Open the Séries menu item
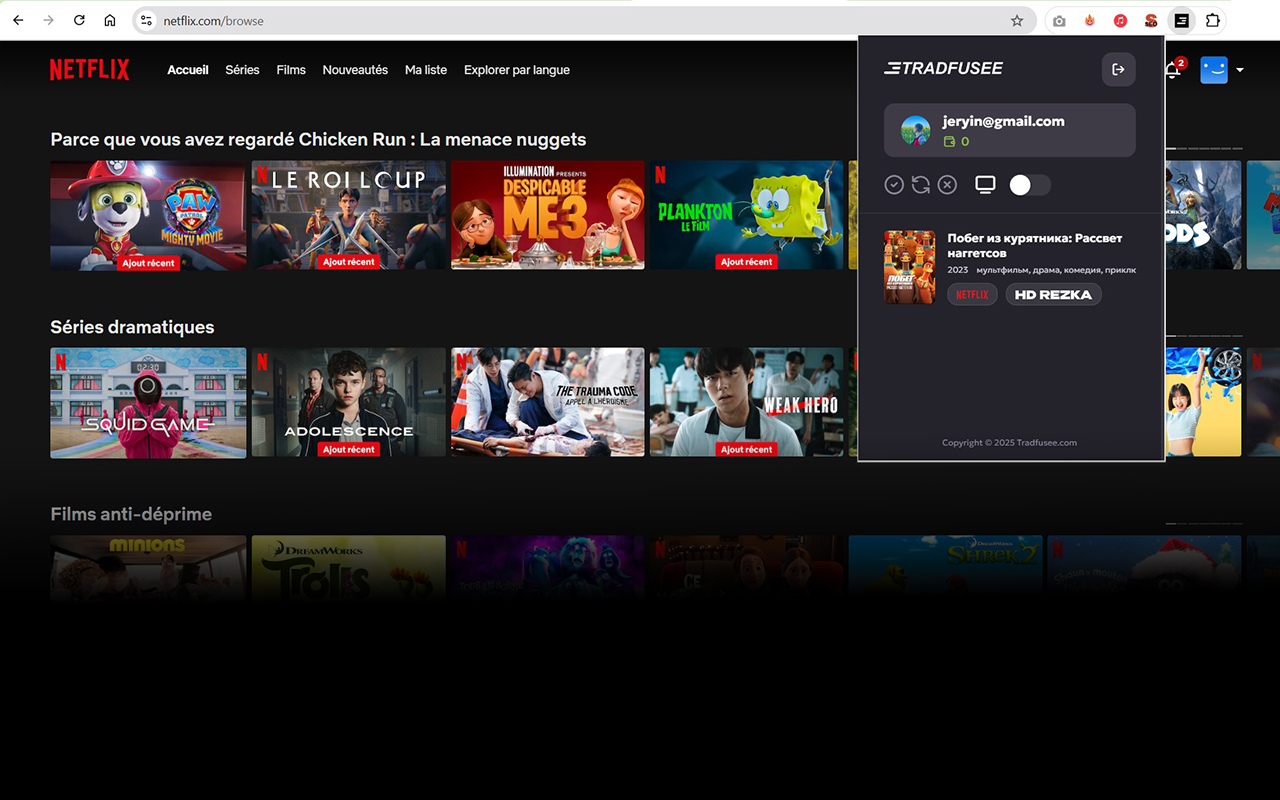The height and width of the screenshot is (800, 1280). tap(242, 70)
